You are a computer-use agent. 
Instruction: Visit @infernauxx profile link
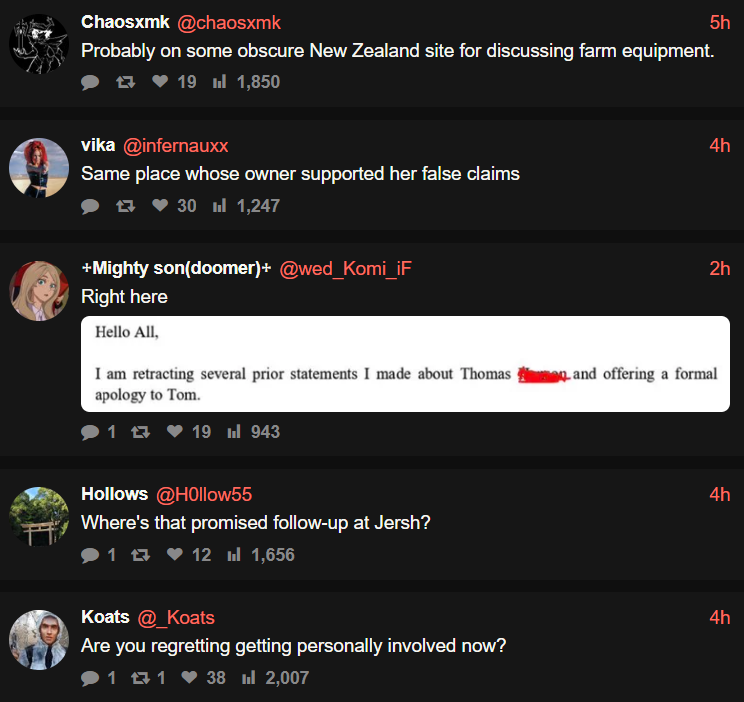(x=175, y=146)
